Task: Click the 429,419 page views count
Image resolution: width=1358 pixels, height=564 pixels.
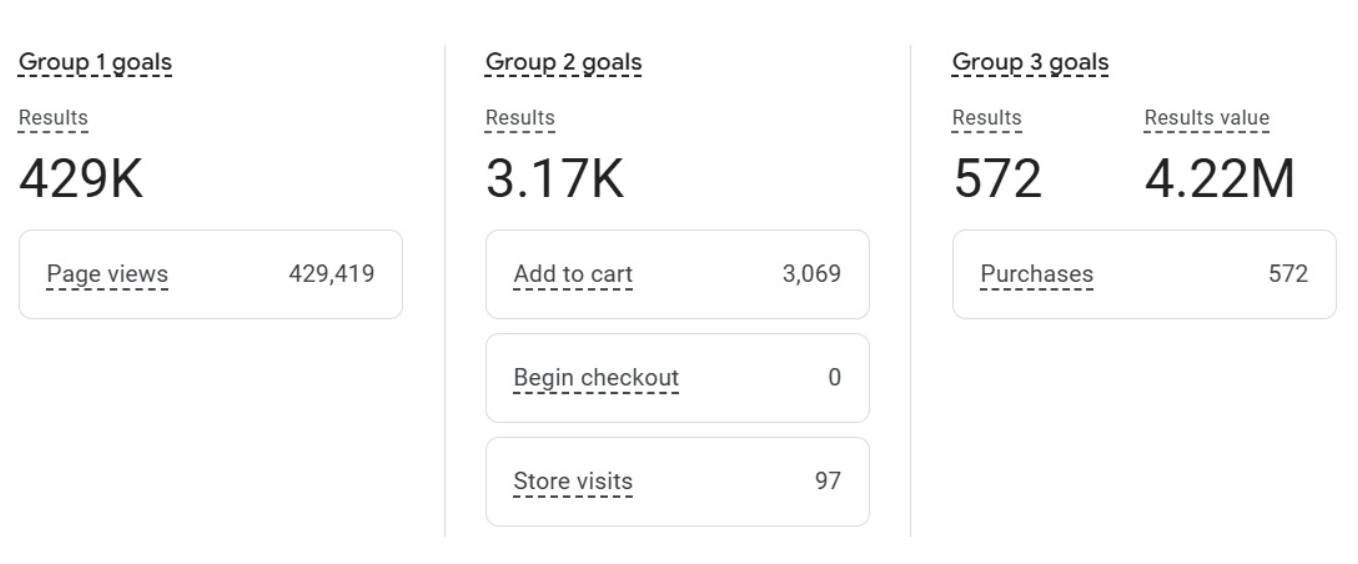Action: pyautogui.click(x=331, y=274)
